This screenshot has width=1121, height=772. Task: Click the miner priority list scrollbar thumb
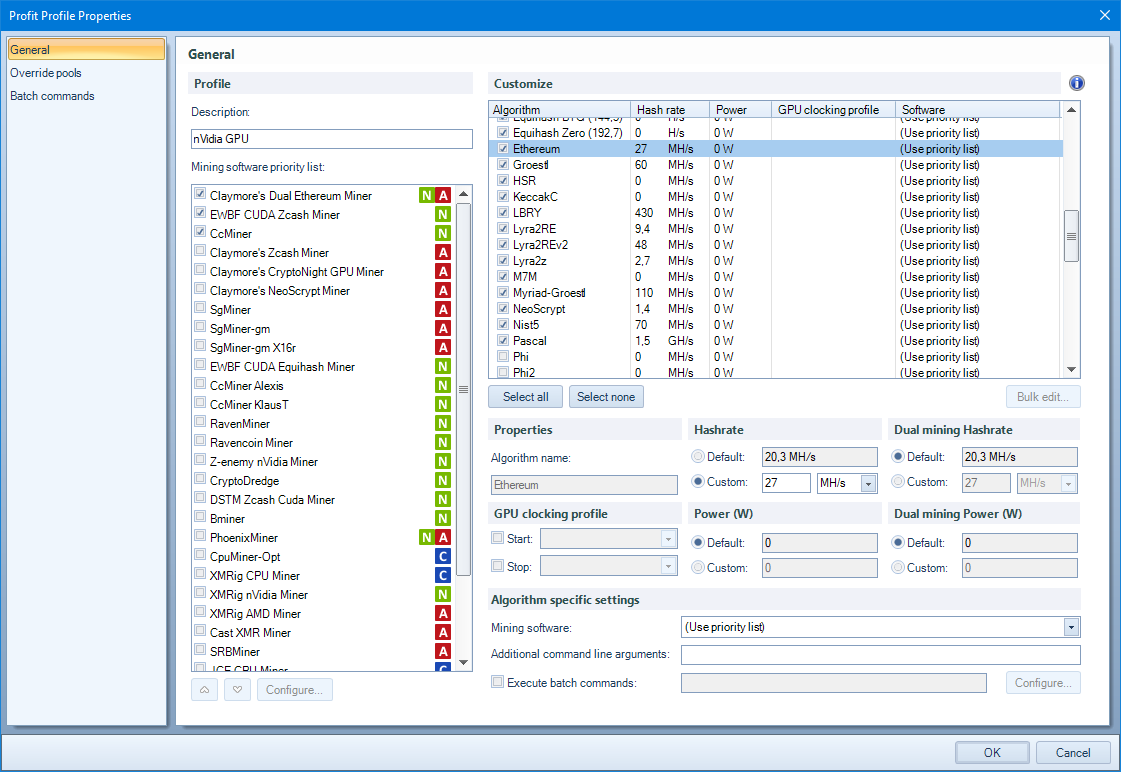click(x=463, y=390)
